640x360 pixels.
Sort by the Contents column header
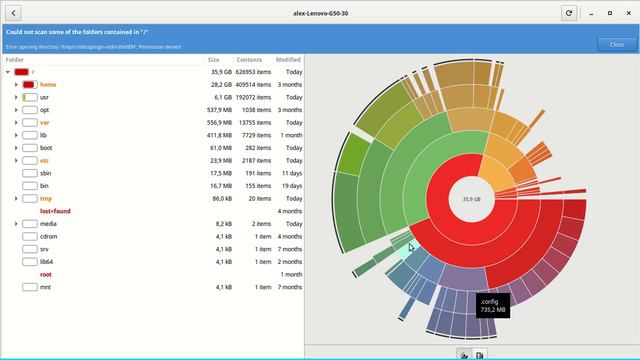tap(249, 60)
